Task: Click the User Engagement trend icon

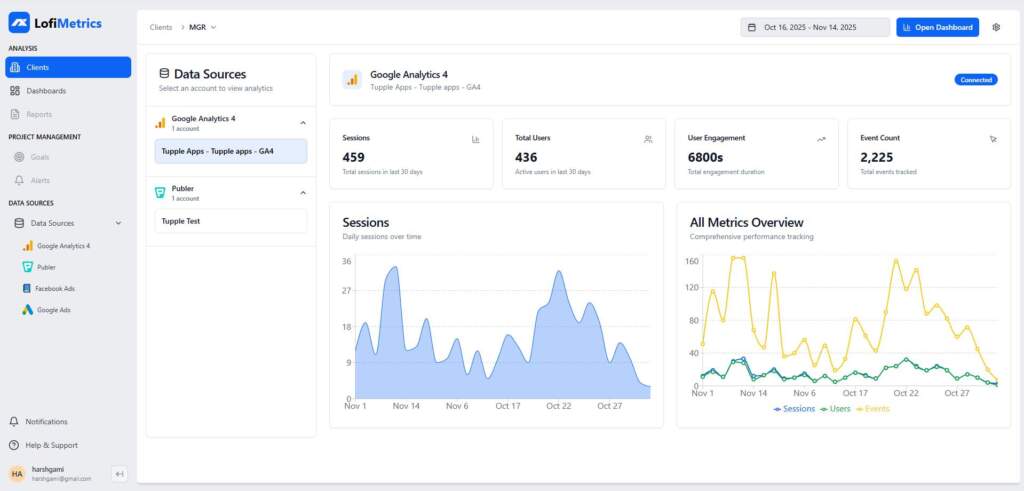Action: [821, 139]
